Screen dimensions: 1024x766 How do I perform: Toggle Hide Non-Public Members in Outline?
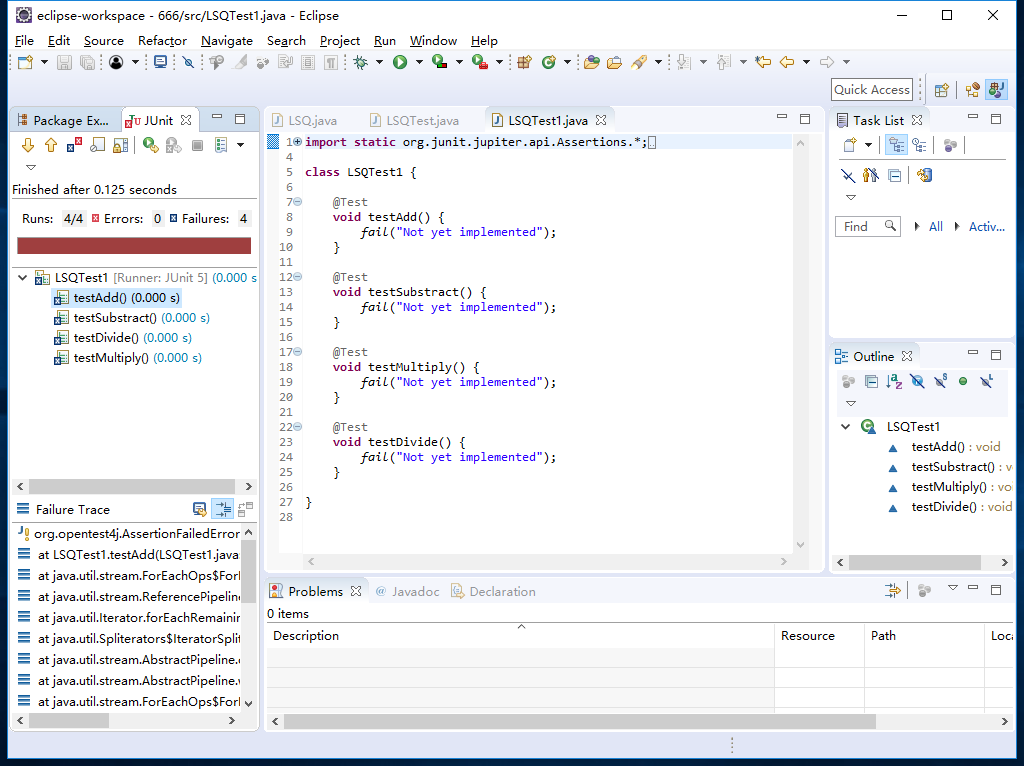963,381
